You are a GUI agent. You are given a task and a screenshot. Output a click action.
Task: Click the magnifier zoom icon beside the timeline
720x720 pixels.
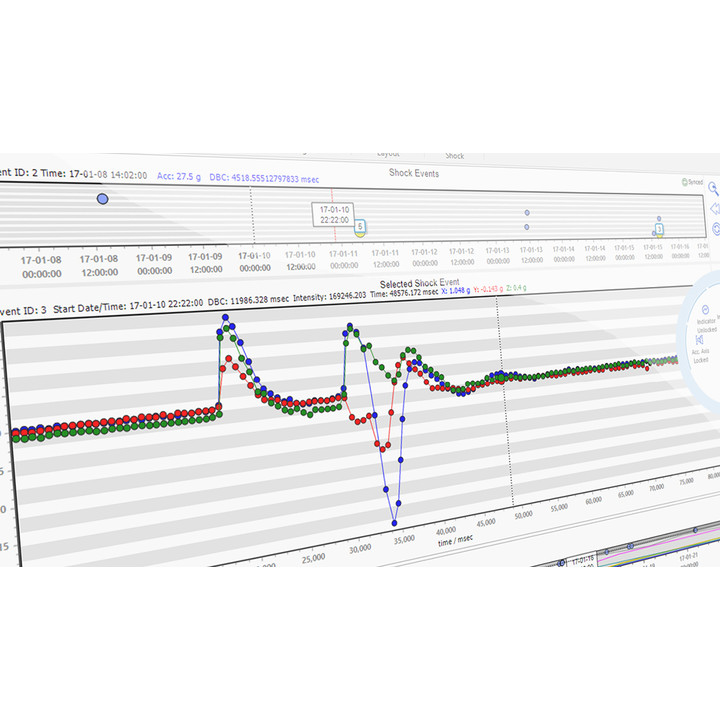714,187
